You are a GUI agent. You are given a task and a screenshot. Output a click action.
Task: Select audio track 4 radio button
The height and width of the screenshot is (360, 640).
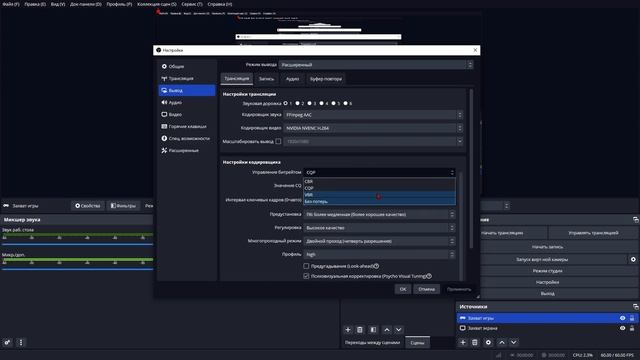[322, 103]
